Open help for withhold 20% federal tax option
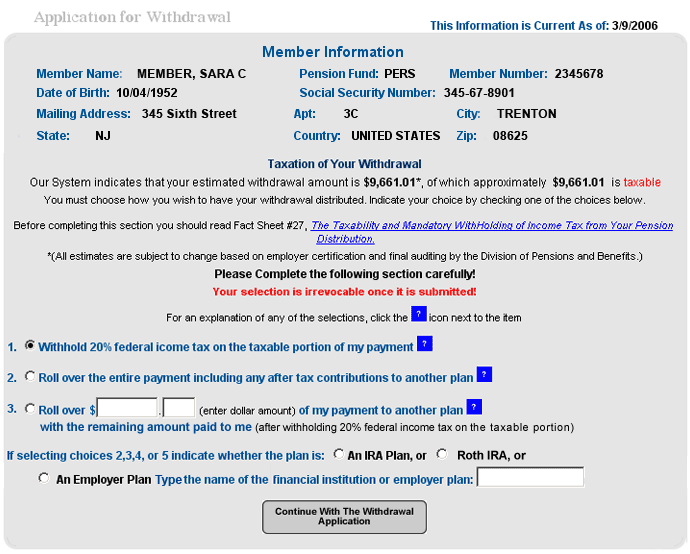 [425, 344]
